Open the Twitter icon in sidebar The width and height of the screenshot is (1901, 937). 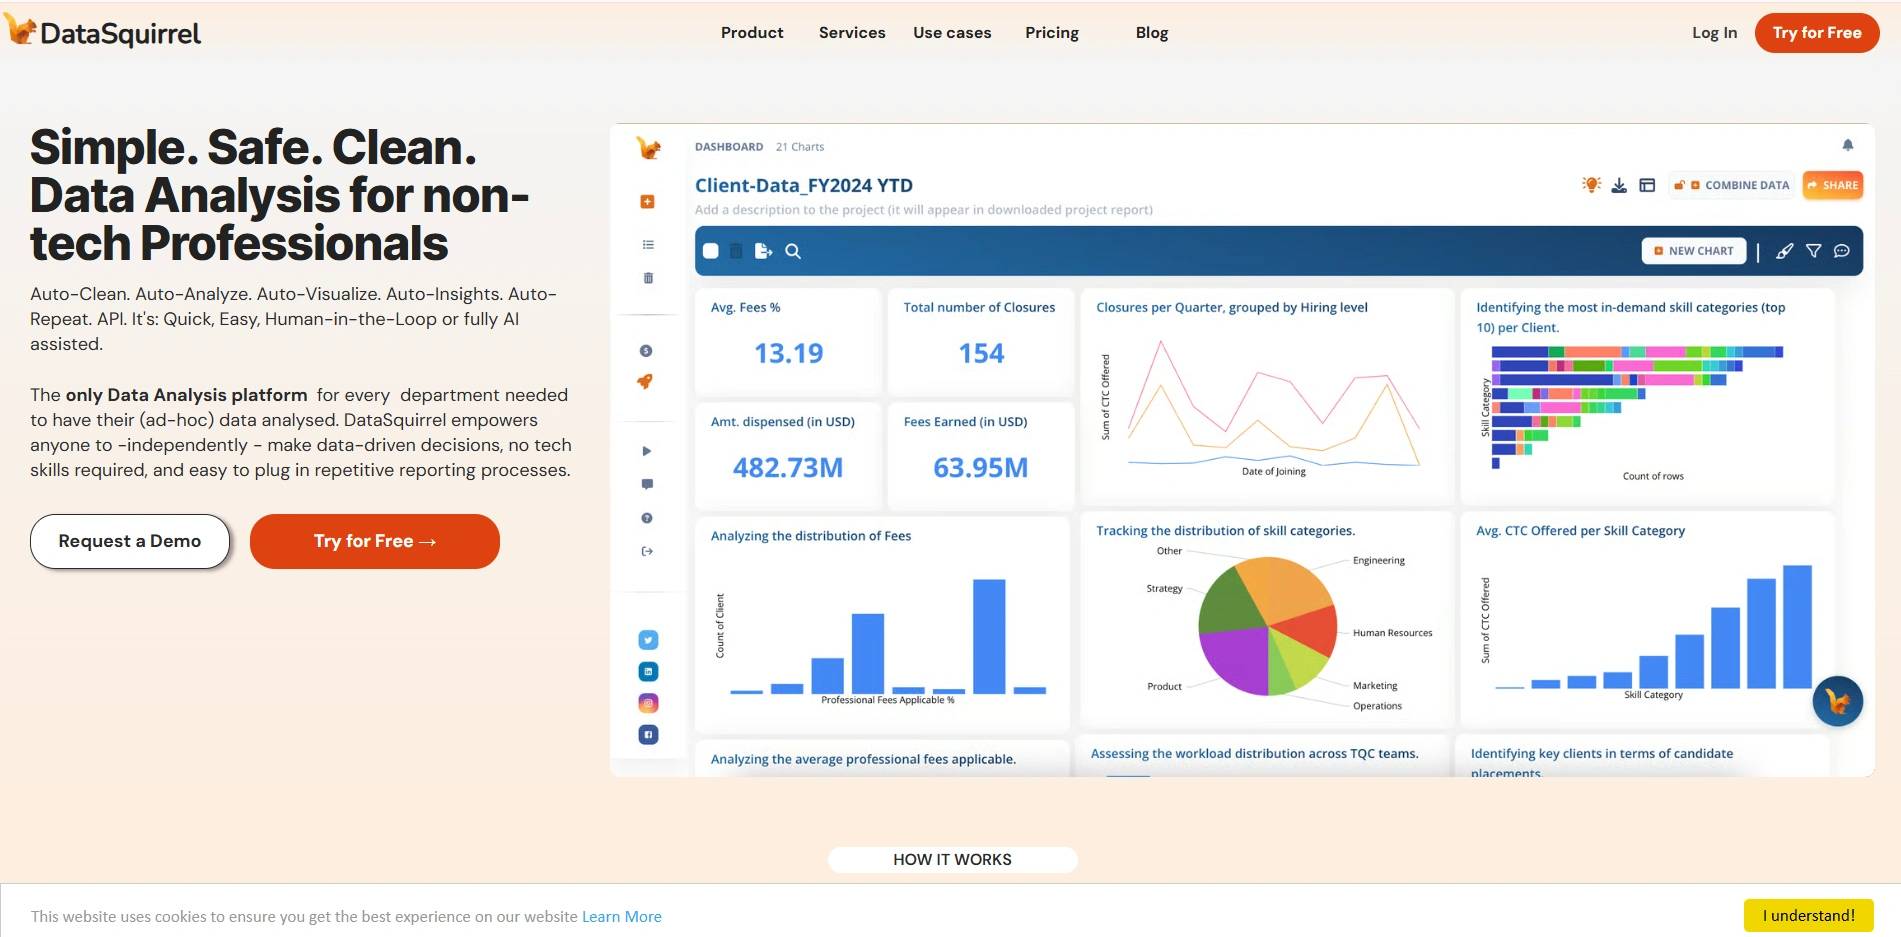tap(648, 640)
